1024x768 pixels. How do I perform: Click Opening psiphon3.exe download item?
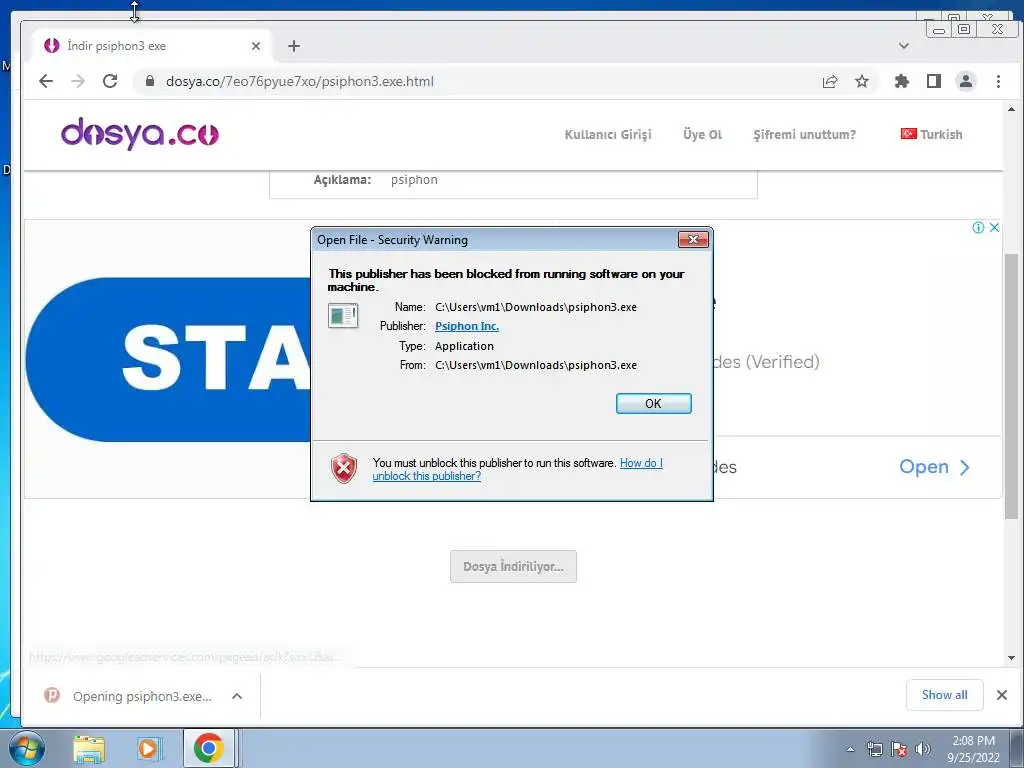pos(142,696)
